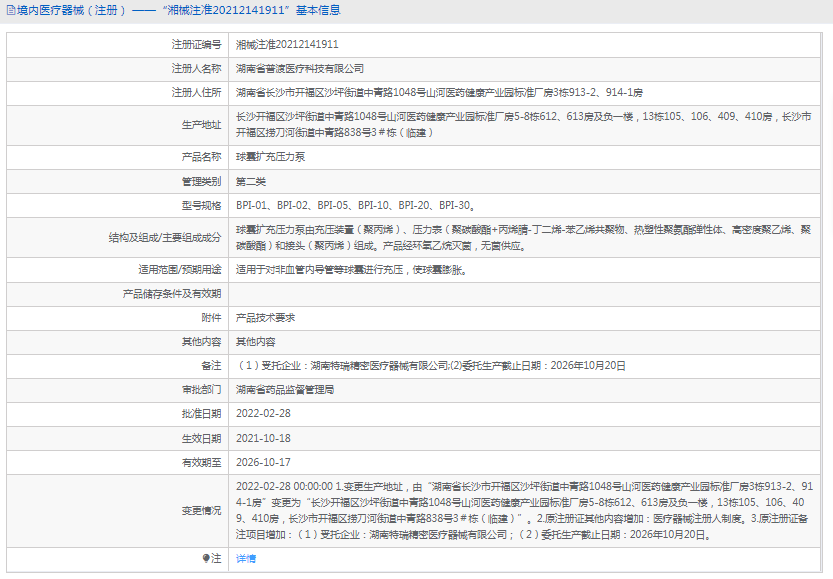The height and width of the screenshot is (579, 833).
Task: Click the bullet icon beside 注 label
Action: click(x=206, y=558)
